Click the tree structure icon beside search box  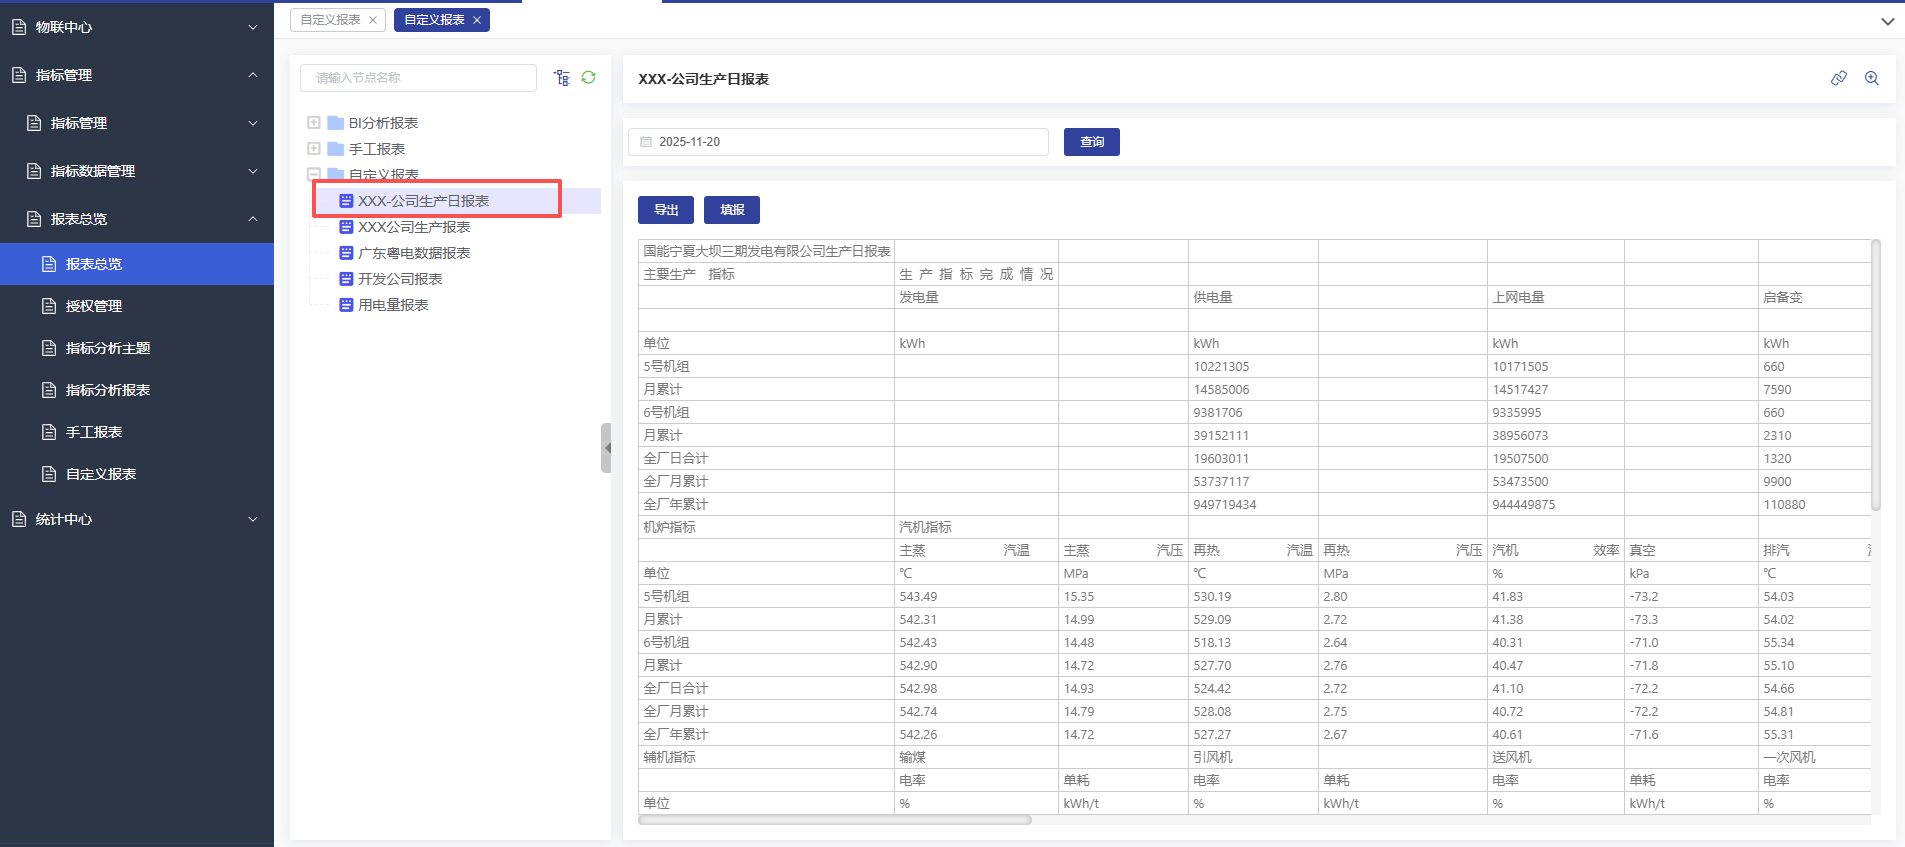point(562,78)
